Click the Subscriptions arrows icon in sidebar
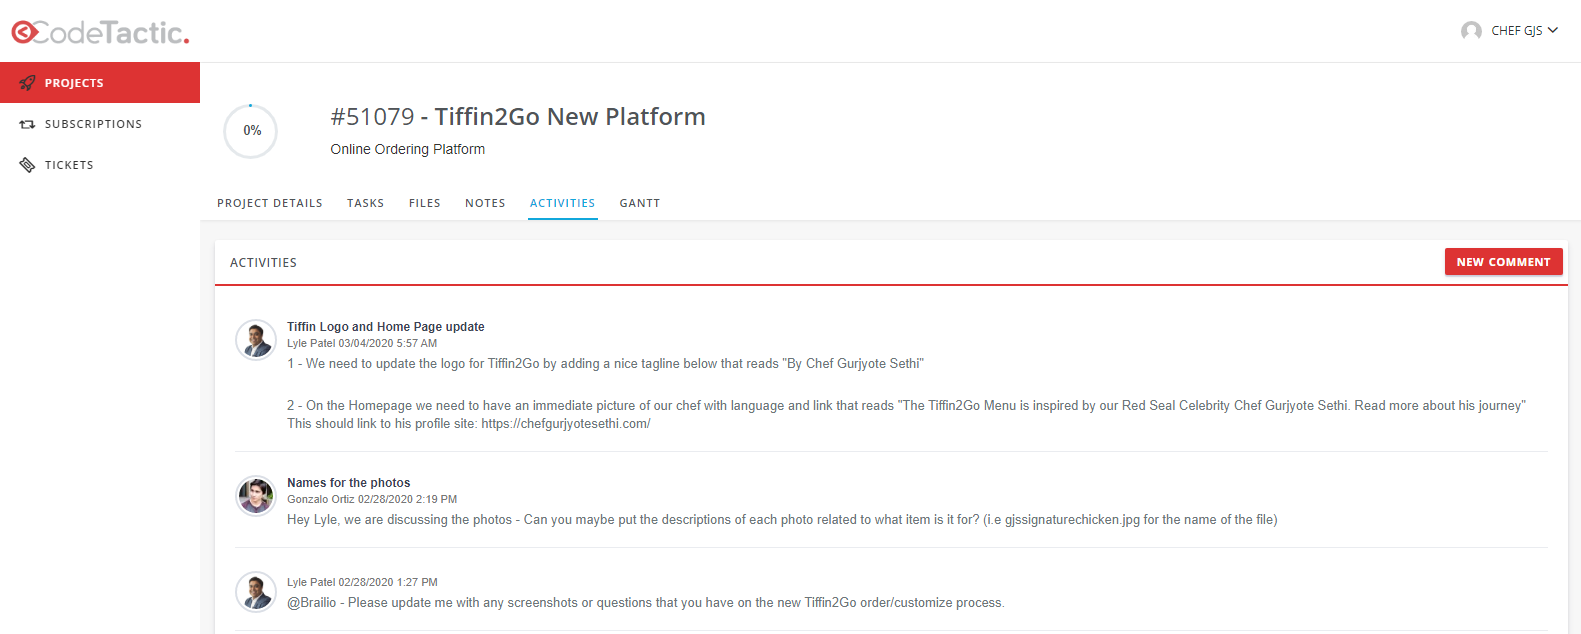The height and width of the screenshot is (634, 1581). click(27, 124)
